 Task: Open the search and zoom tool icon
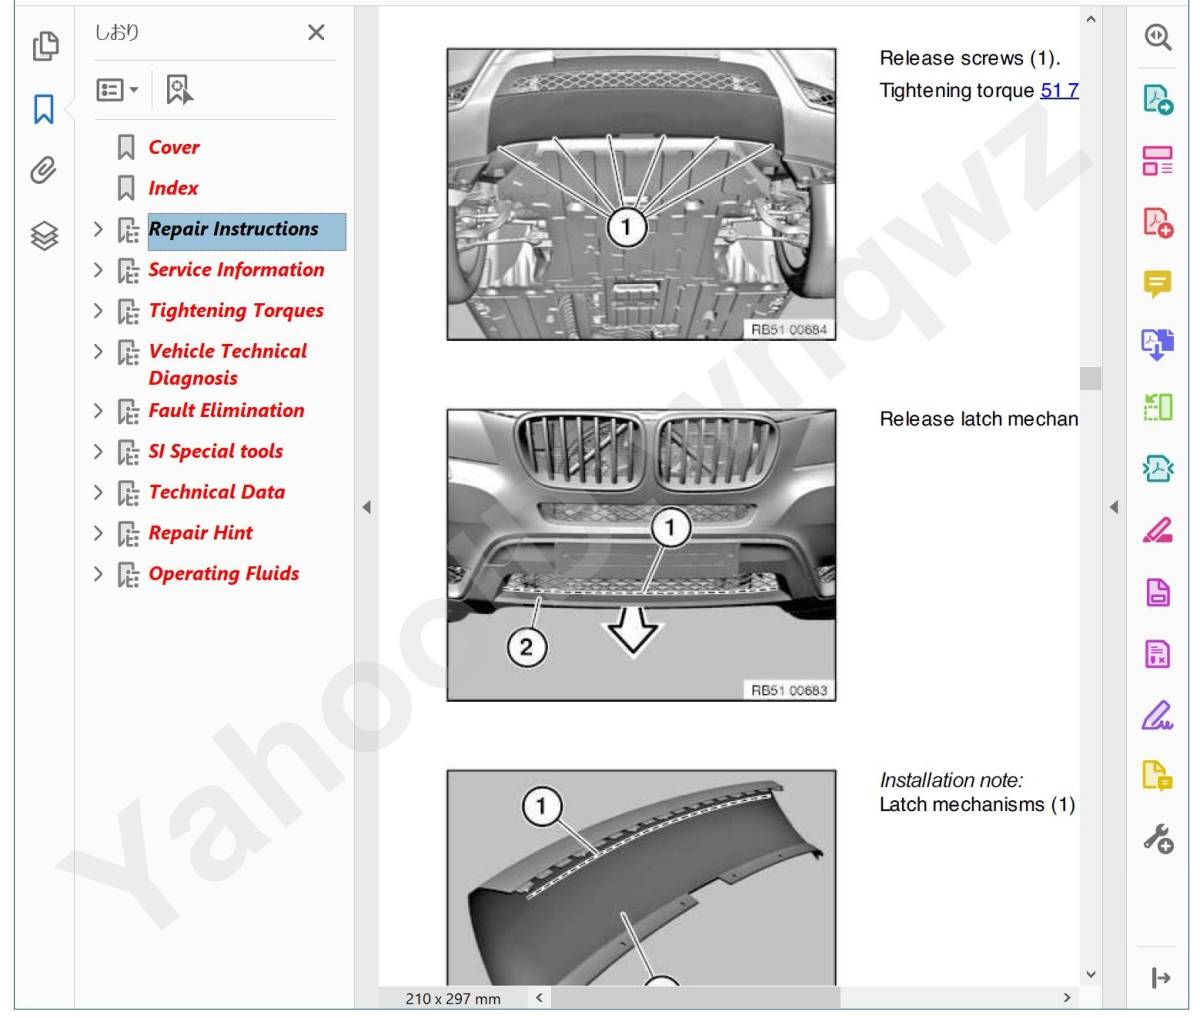coord(1158,37)
